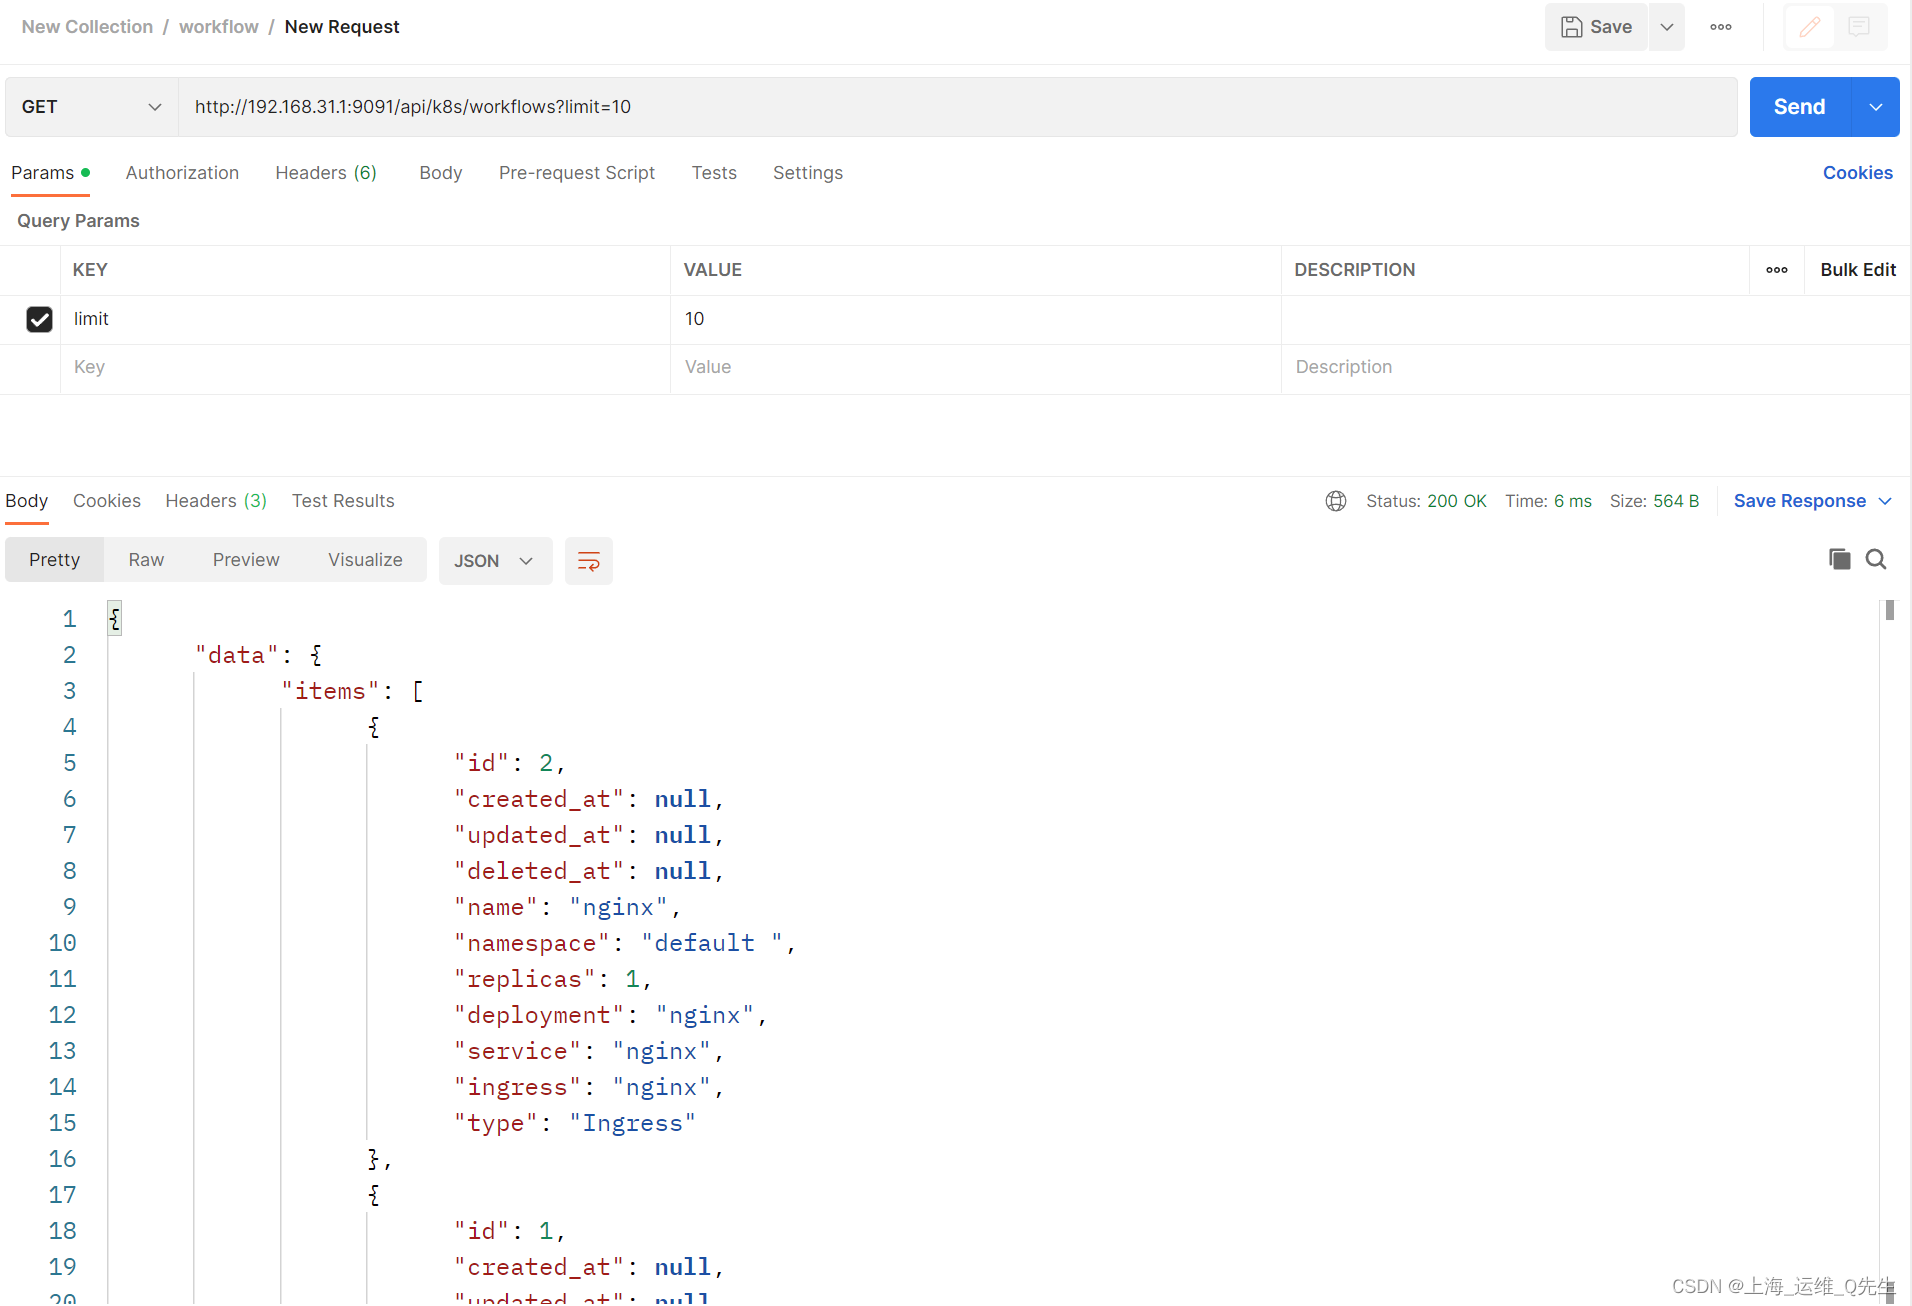The width and height of the screenshot is (1912, 1306).
Task: Click New Collection in breadcrumb
Action: click(x=87, y=27)
